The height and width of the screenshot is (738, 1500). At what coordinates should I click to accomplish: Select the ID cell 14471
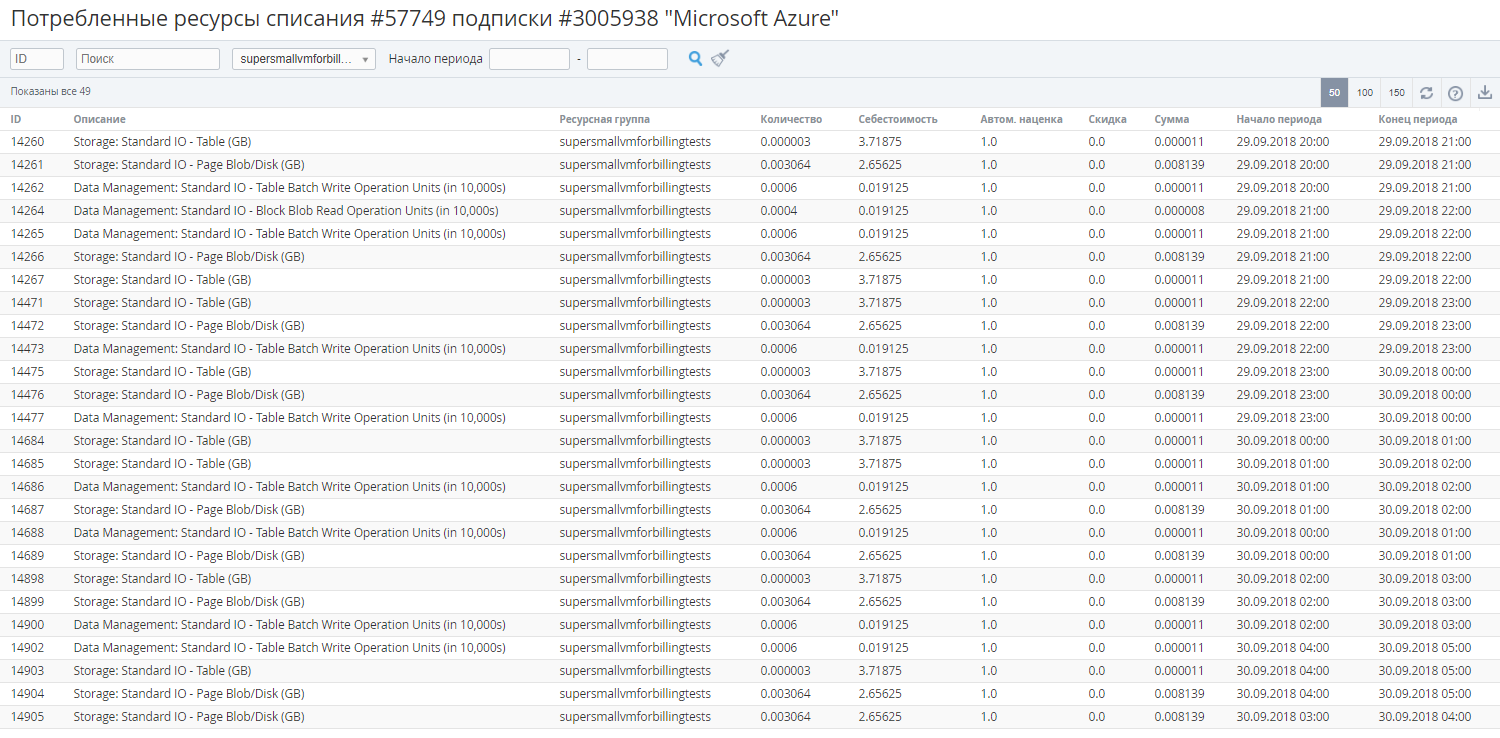(27, 303)
